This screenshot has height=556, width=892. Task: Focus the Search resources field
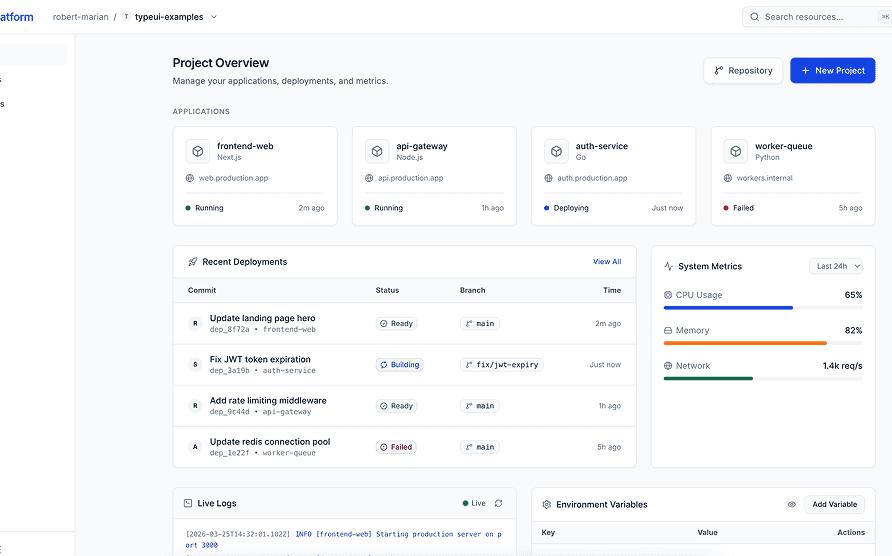817,17
